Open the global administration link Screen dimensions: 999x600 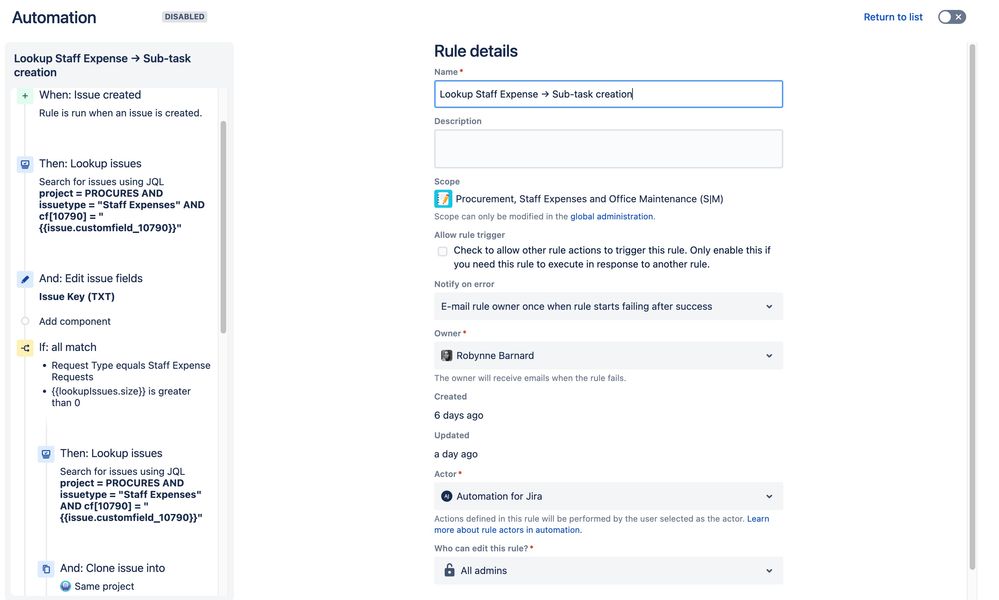tap(611, 217)
